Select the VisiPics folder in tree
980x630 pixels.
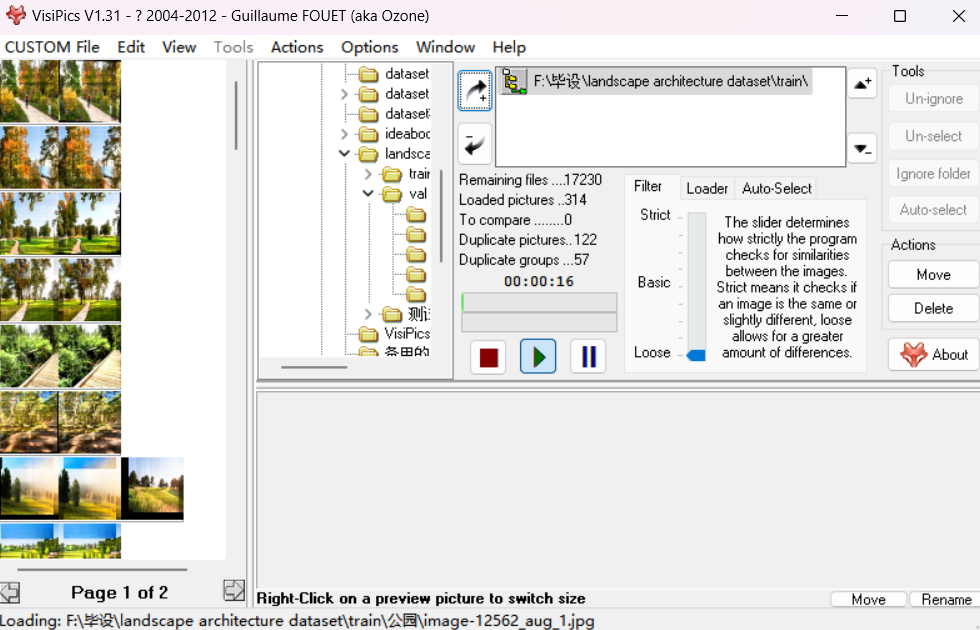coord(407,333)
